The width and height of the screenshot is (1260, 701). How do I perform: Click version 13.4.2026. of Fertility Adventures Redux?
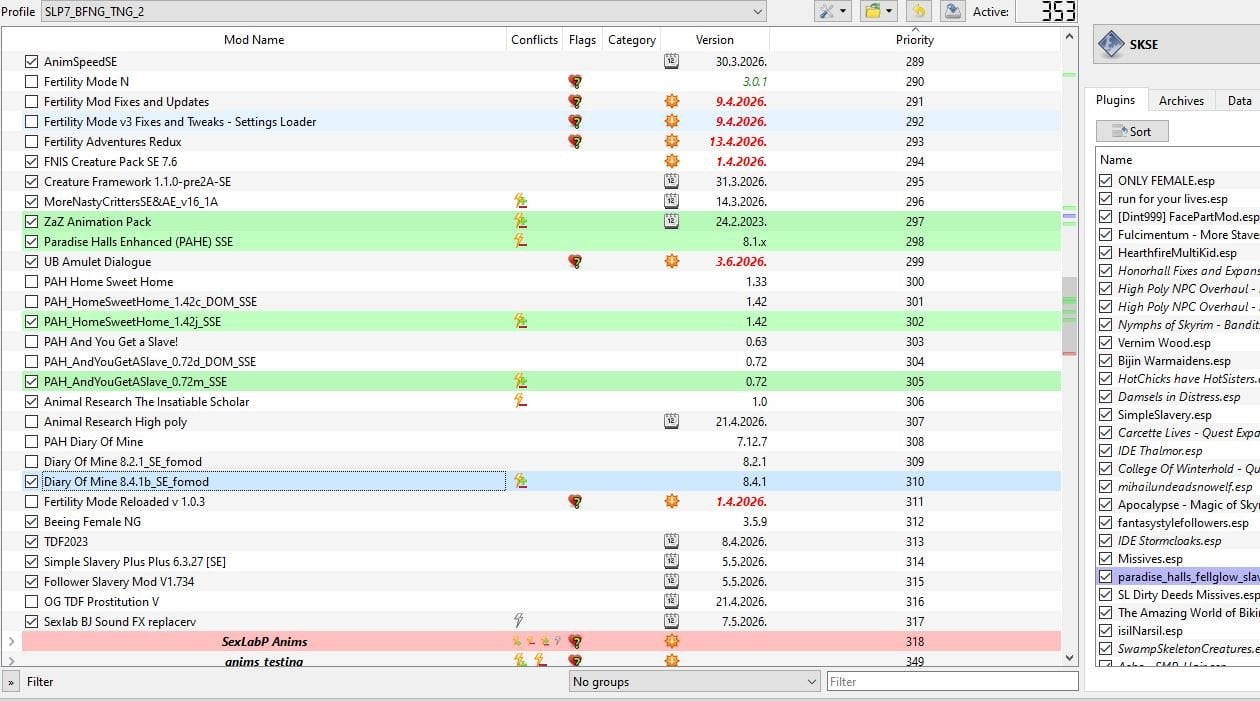coord(738,142)
